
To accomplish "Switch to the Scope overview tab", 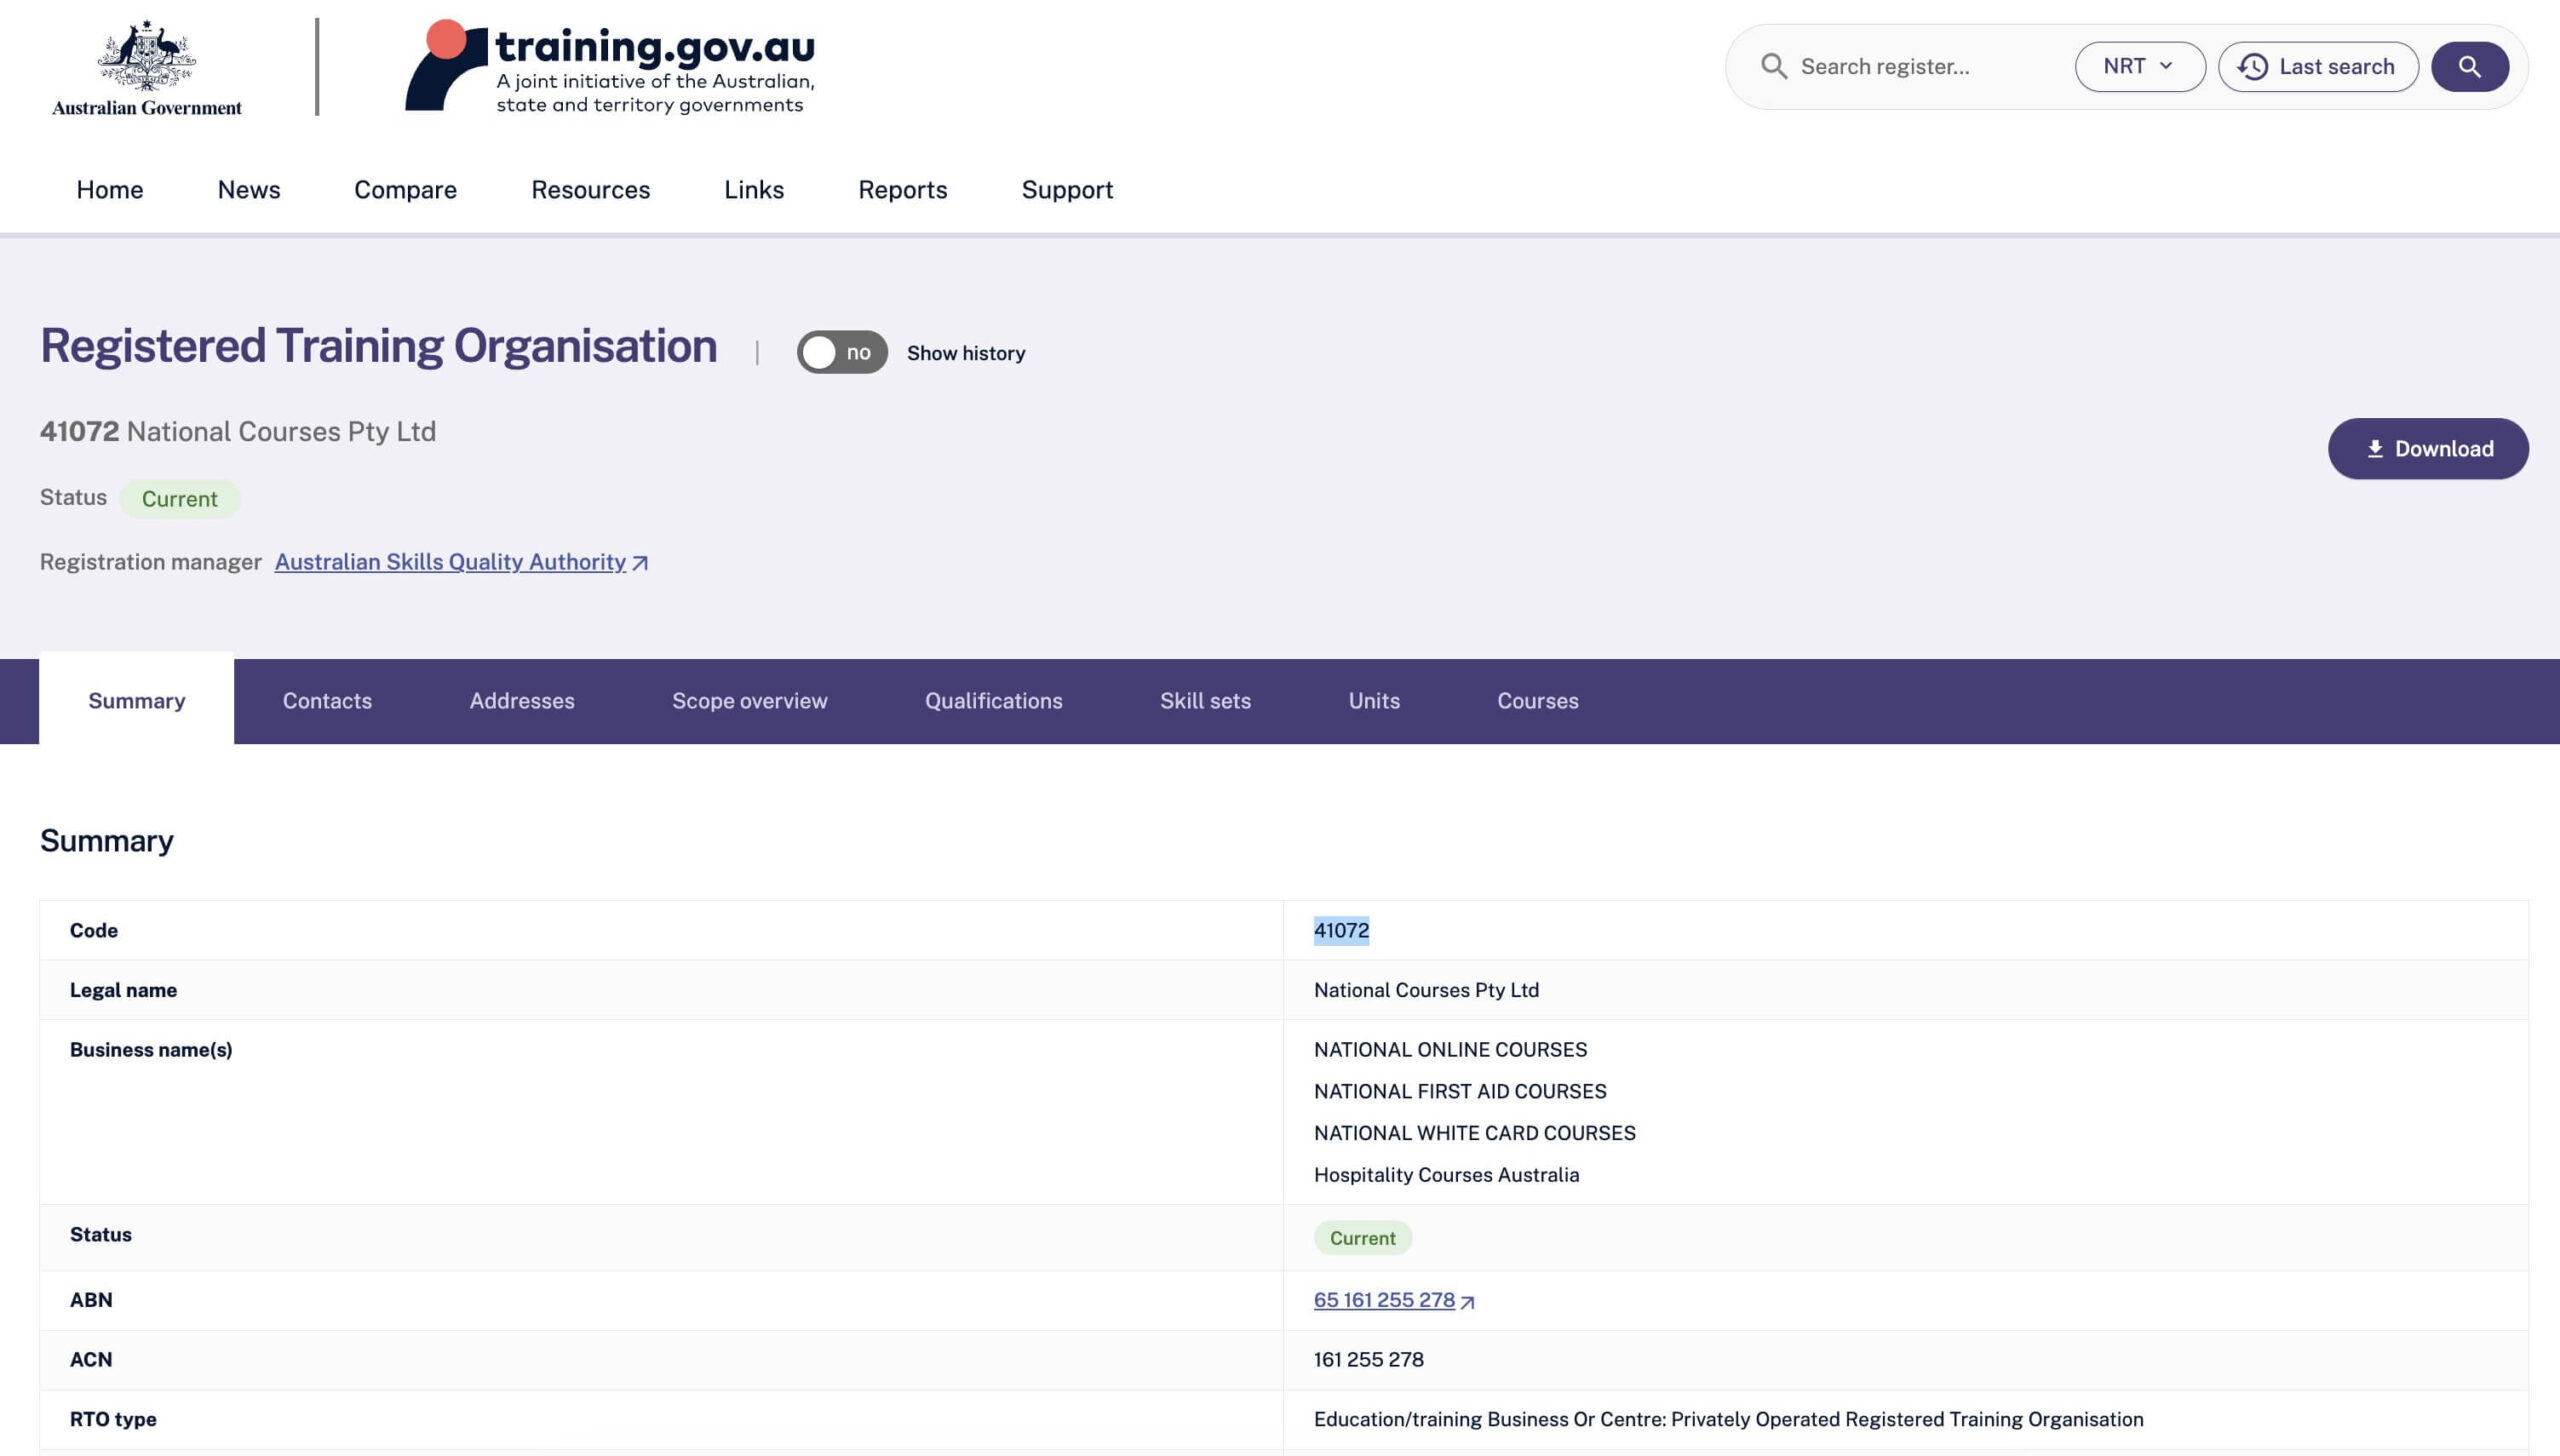I will [x=750, y=701].
